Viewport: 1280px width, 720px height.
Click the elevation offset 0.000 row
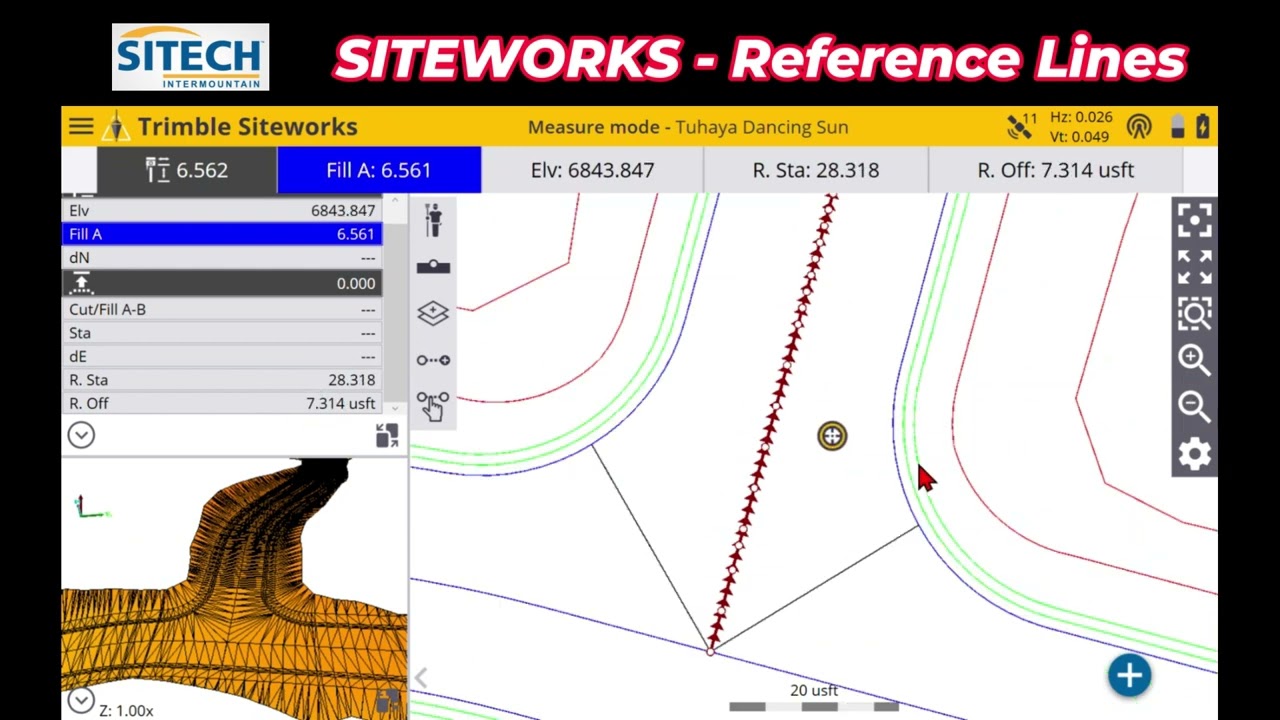[x=222, y=283]
